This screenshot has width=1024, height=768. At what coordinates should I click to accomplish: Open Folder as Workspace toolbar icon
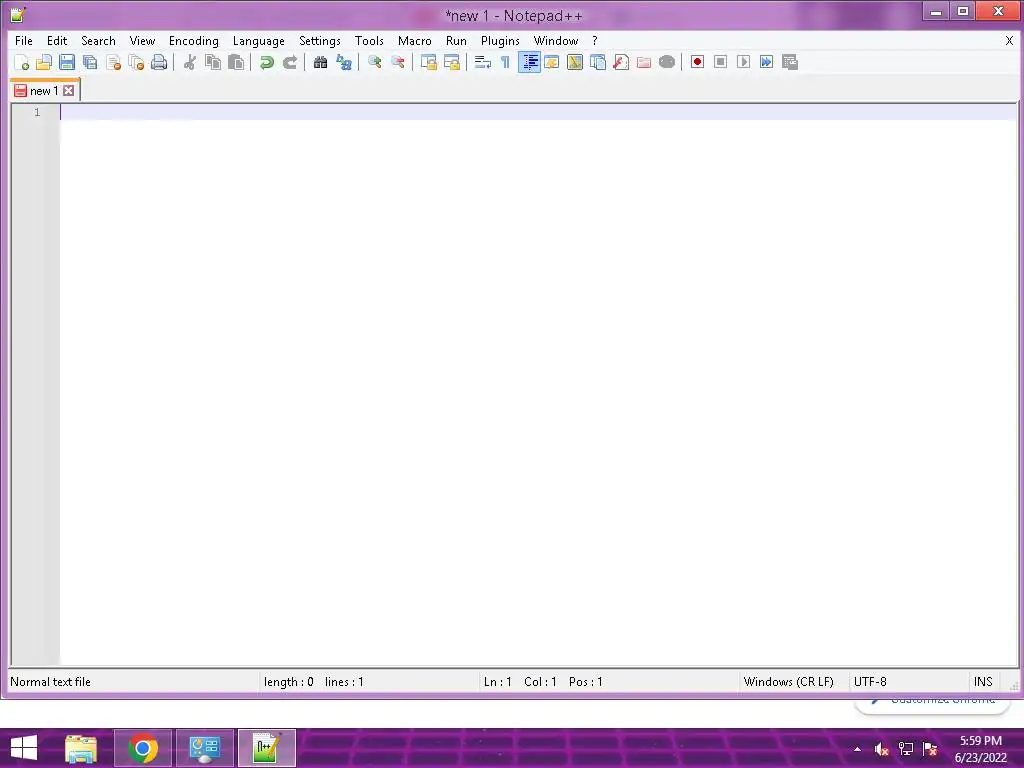coord(644,62)
